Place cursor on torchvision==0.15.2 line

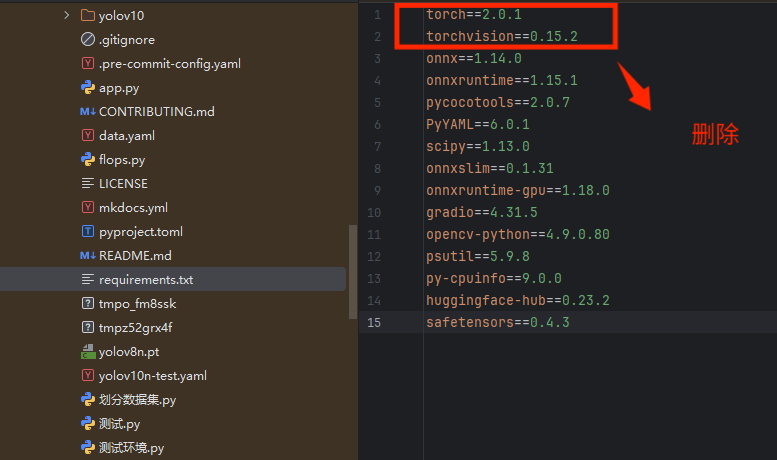tap(502, 36)
